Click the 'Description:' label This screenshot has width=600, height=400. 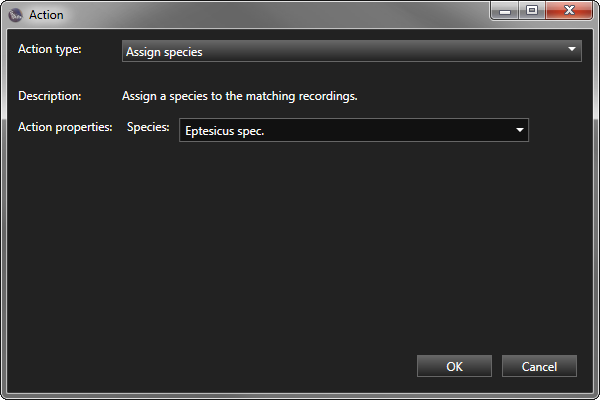pos(50,96)
